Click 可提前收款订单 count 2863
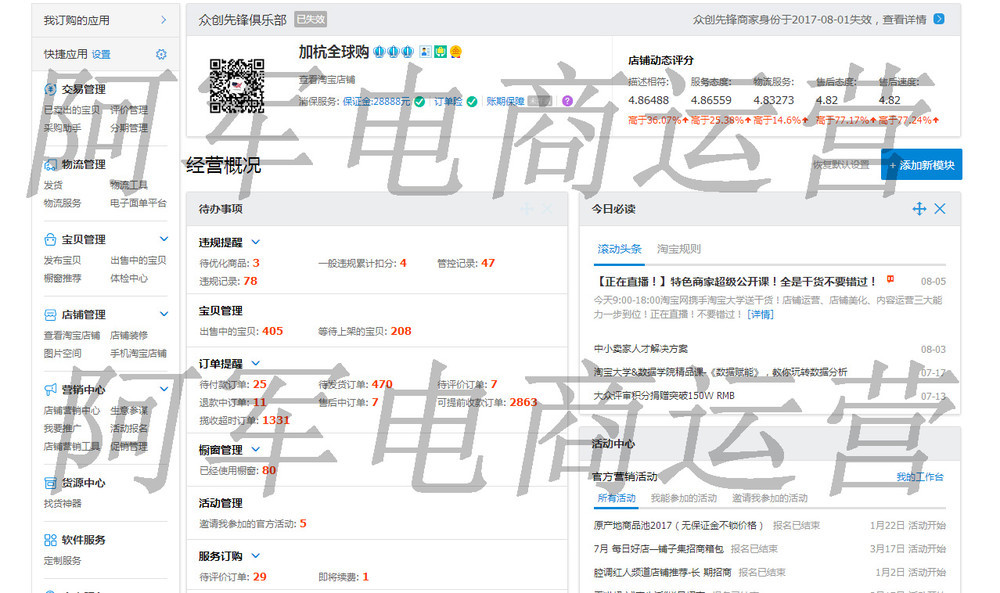1000x593 pixels. point(523,402)
